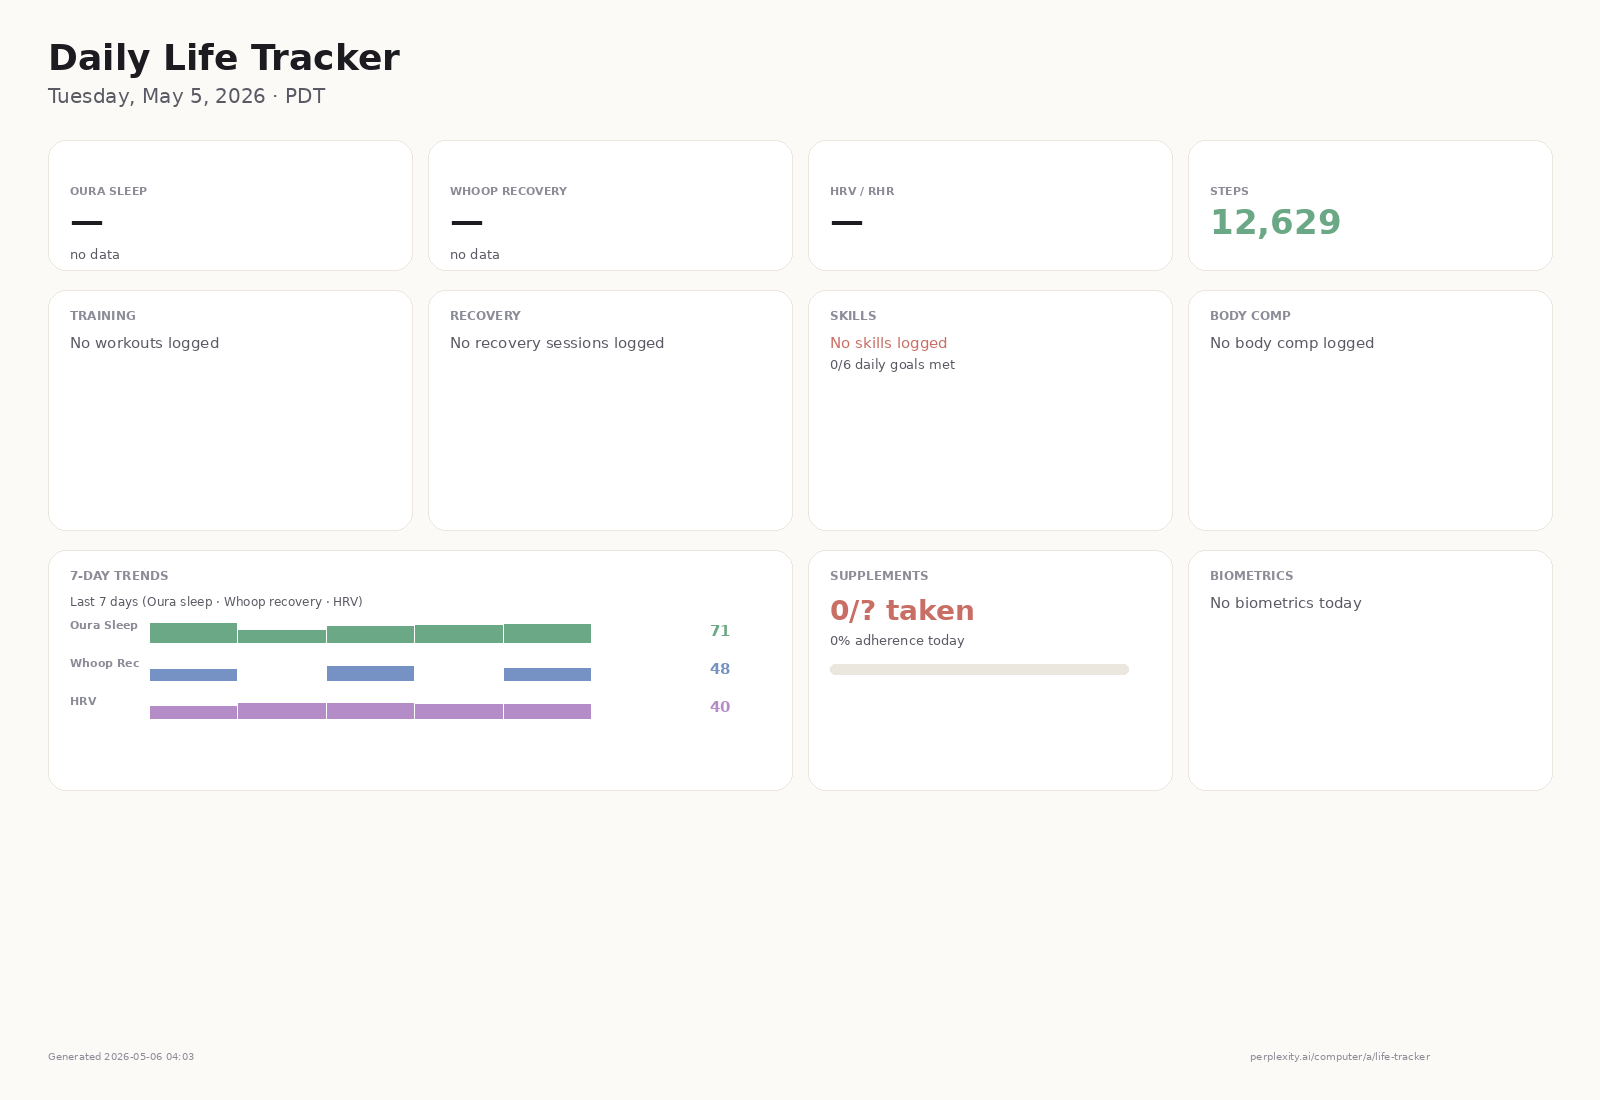This screenshot has height=1100, width=1600.
Task: Click the TRAINING card heading
Action: 103,316
